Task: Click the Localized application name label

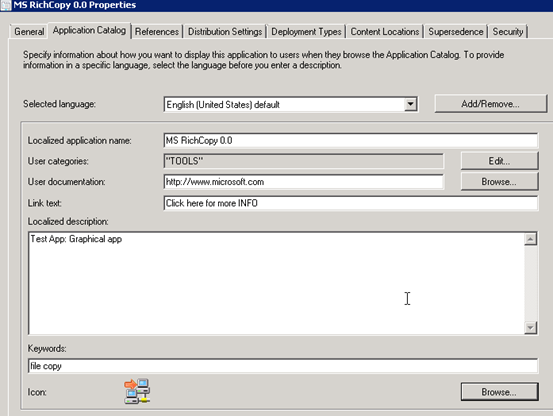Action: click(x=79, y=141)
